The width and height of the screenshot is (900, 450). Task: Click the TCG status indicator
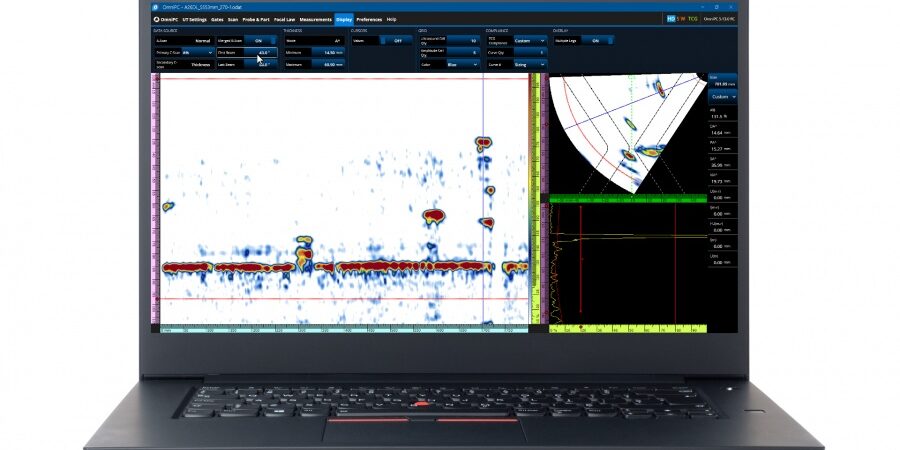[x=694, y=19]
